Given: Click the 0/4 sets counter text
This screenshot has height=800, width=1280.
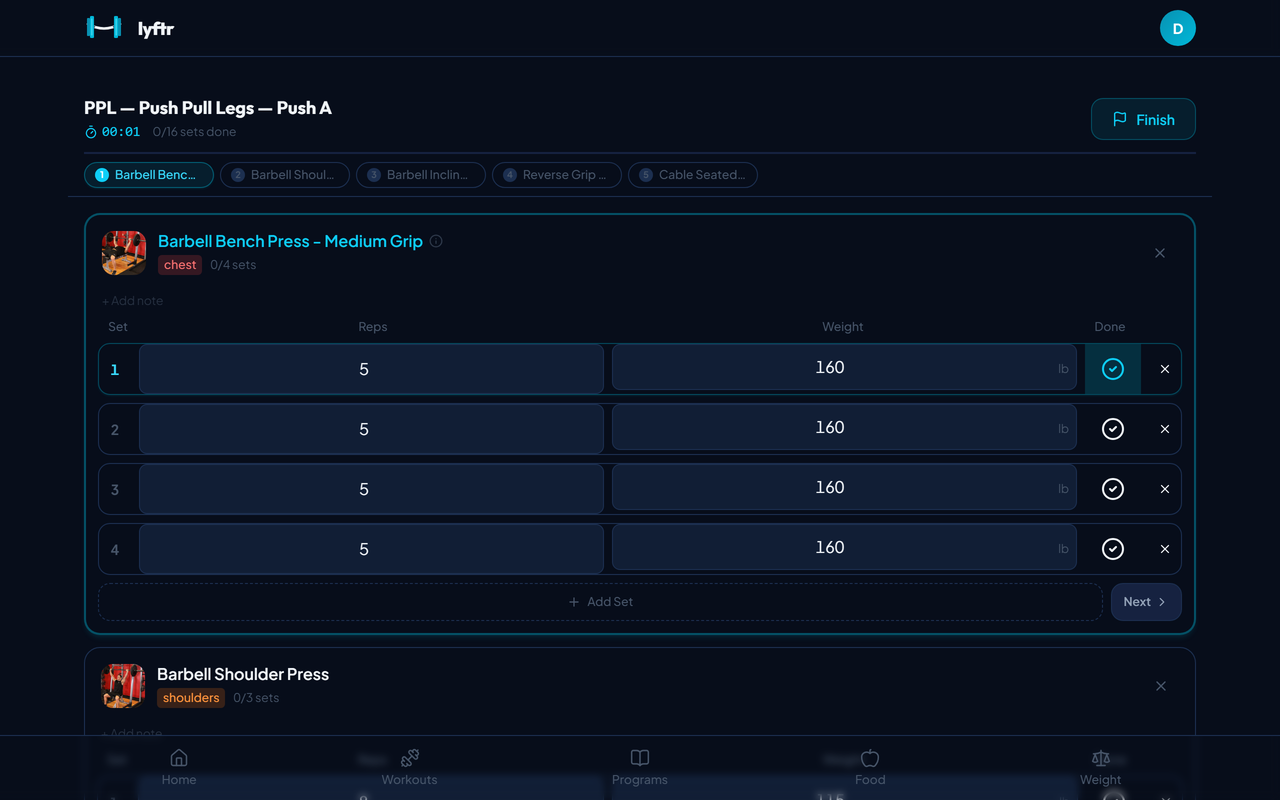Looking at the screenshot, I should (x=233, y=265).
